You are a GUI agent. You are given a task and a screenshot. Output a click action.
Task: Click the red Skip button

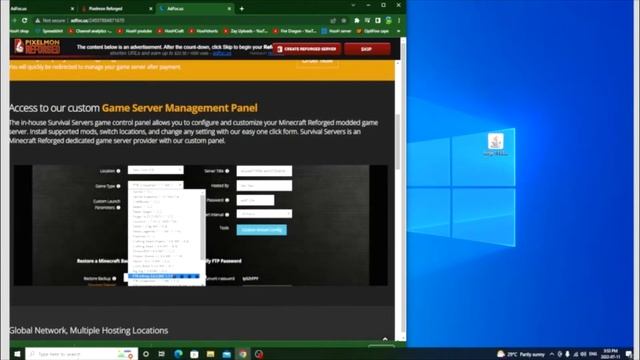pyautogui.click(x=367, y=49)
